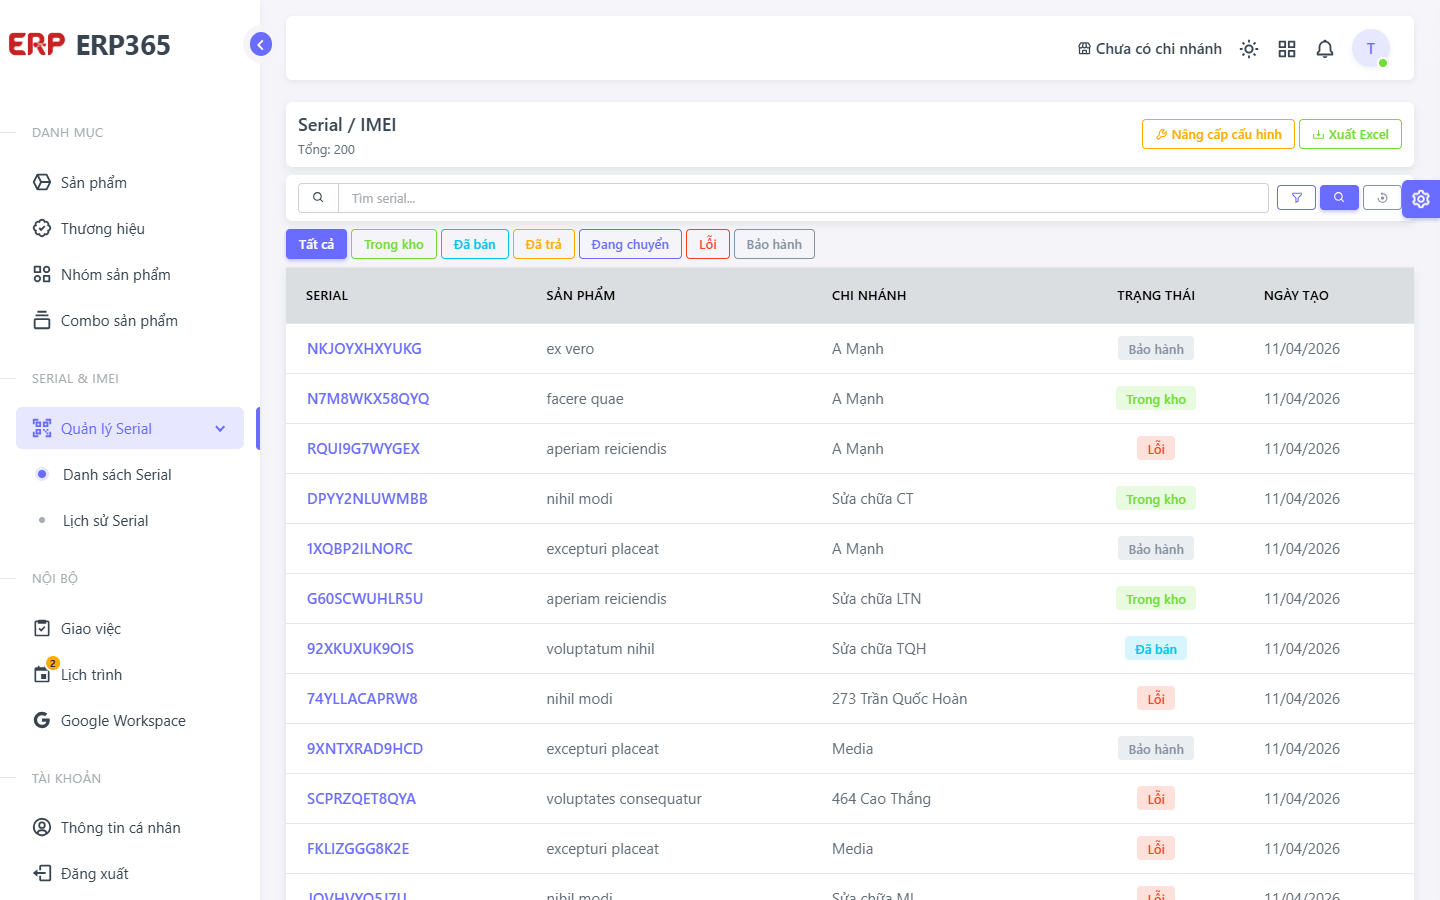Switch to the Đã bán filter tab

(x=475, y=244)
